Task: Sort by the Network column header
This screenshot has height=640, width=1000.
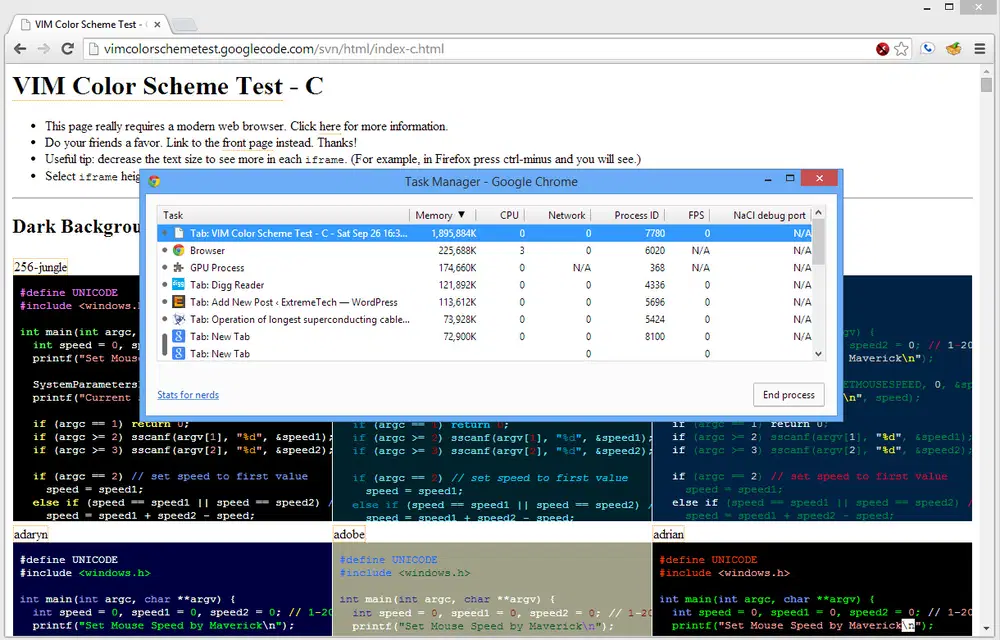Action: pyautogui.click(x=557, y=215)
